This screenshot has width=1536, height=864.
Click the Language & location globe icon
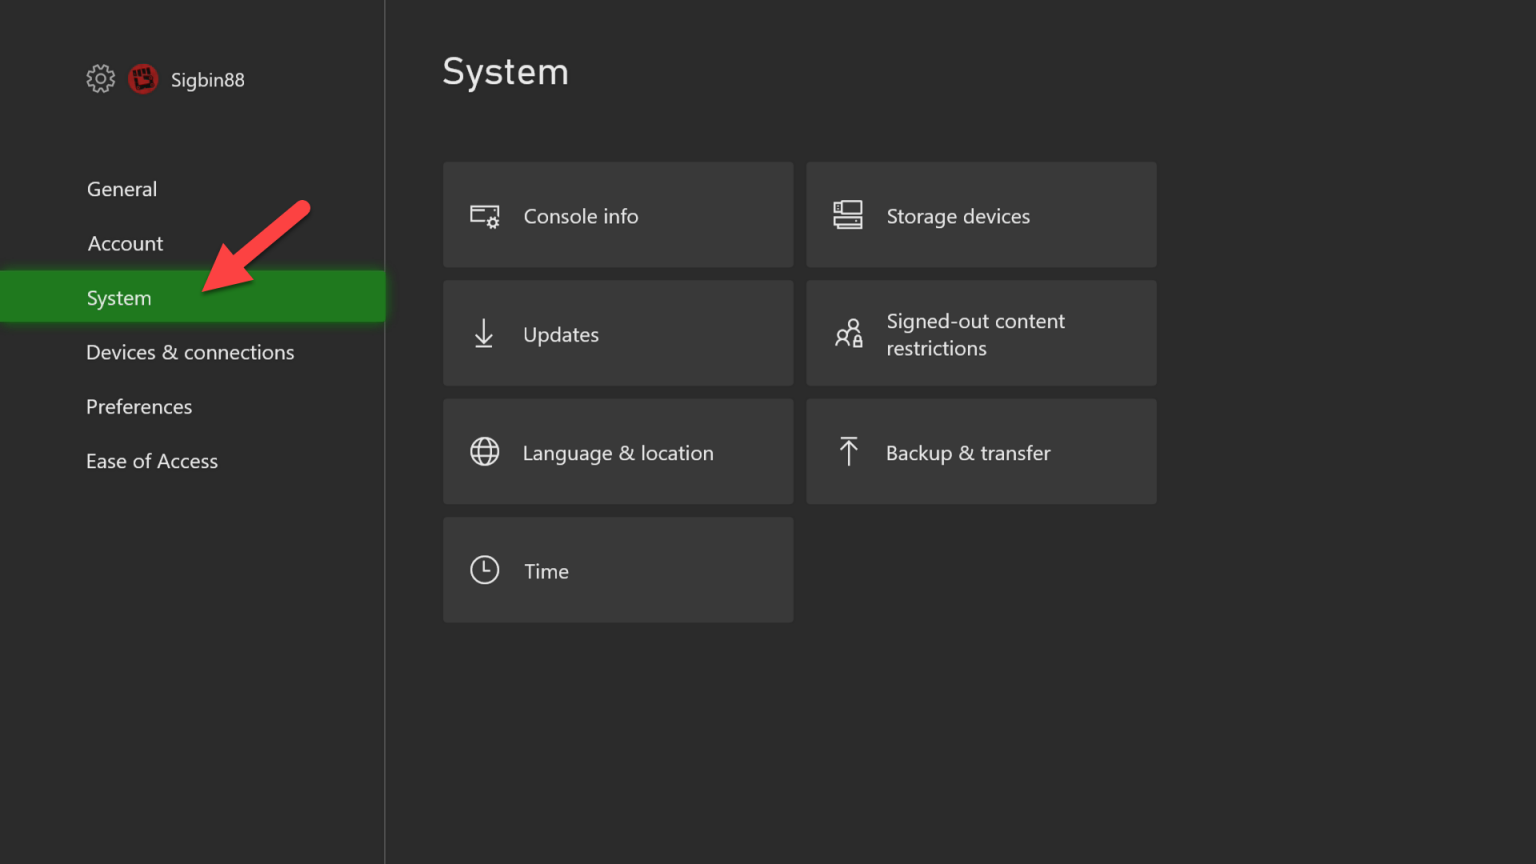(x=484, y=452)
